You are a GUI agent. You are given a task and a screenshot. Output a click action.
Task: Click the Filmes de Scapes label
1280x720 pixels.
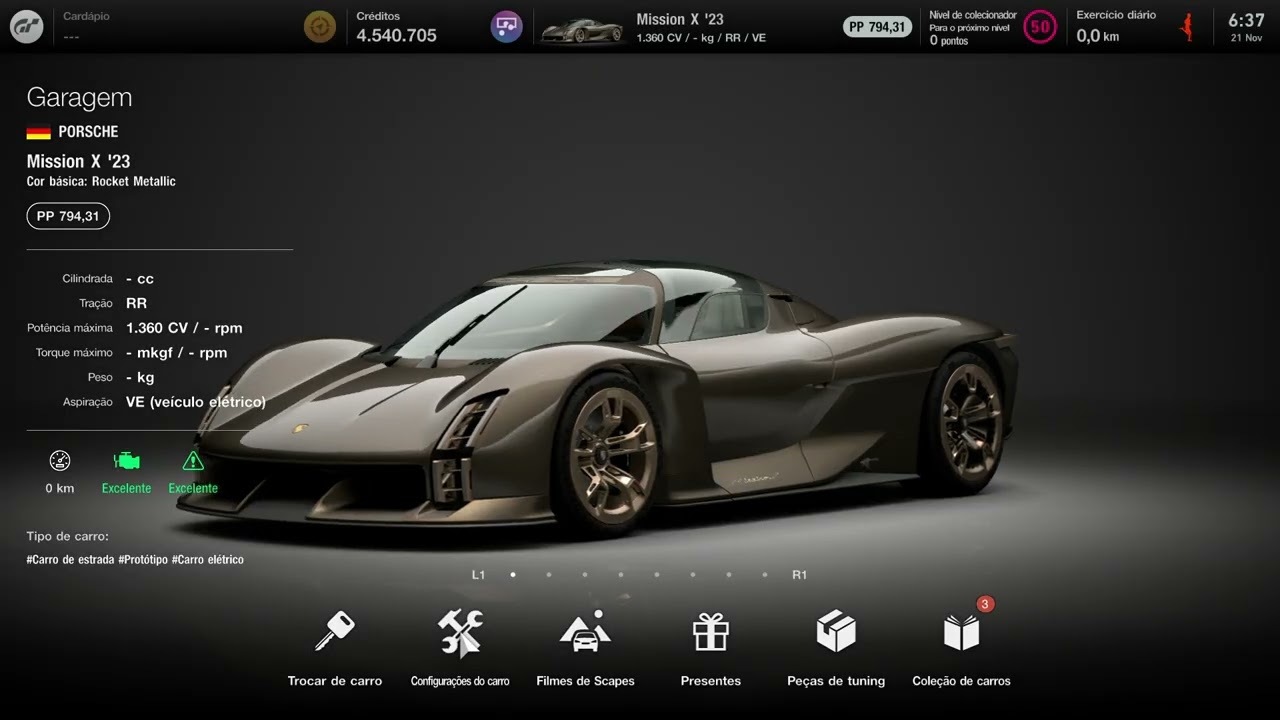click(x=585, y=681)
